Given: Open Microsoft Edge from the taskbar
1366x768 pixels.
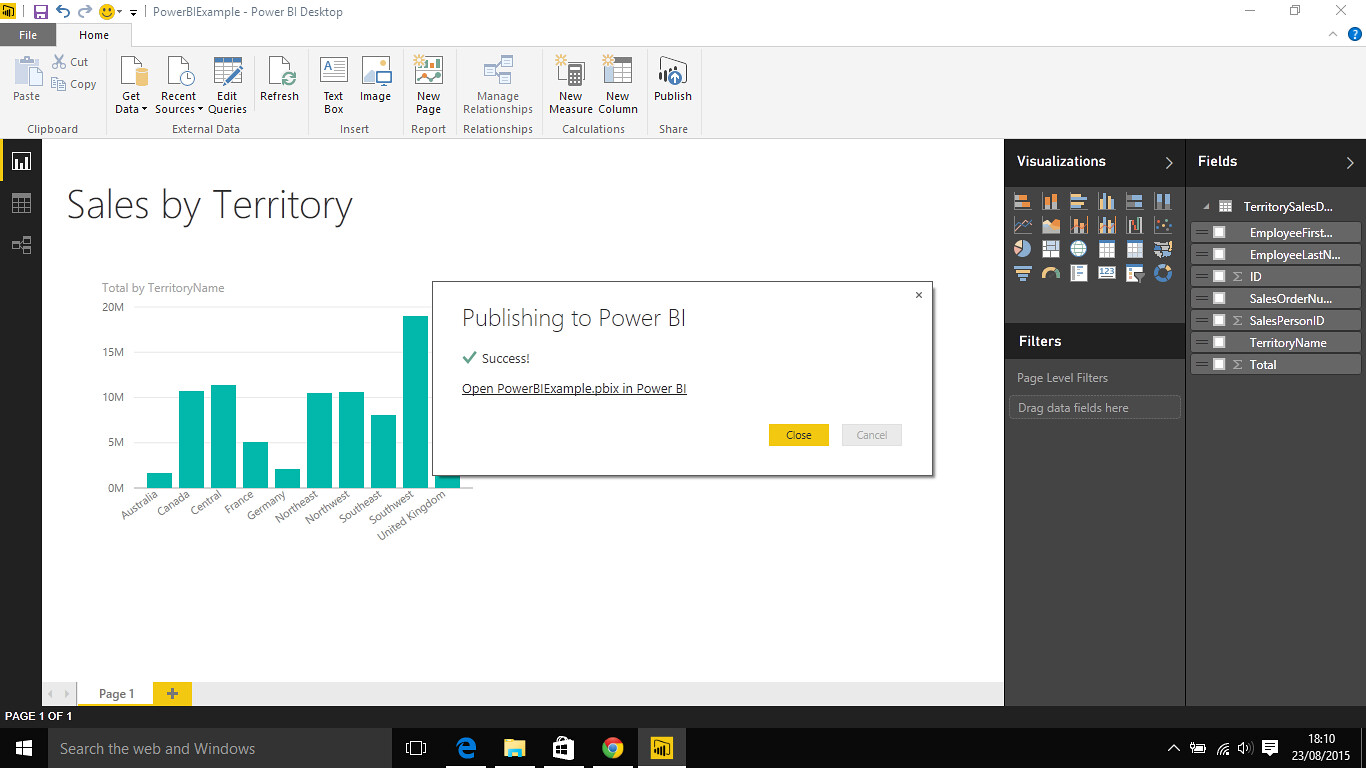Looking at the screenshot, I should (x=466, y=748).
